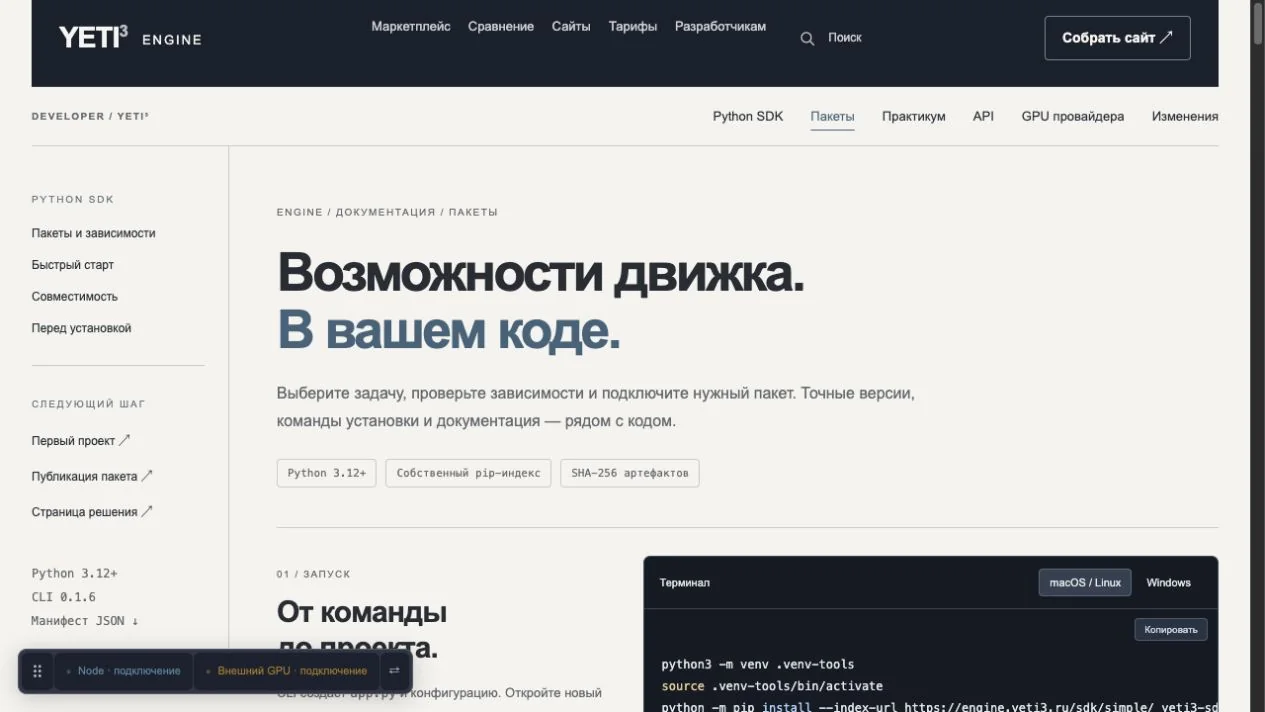Click the Собственный pip-индекс chip
The width and height of the screenshot is (1265, 712).
(468, 473)
